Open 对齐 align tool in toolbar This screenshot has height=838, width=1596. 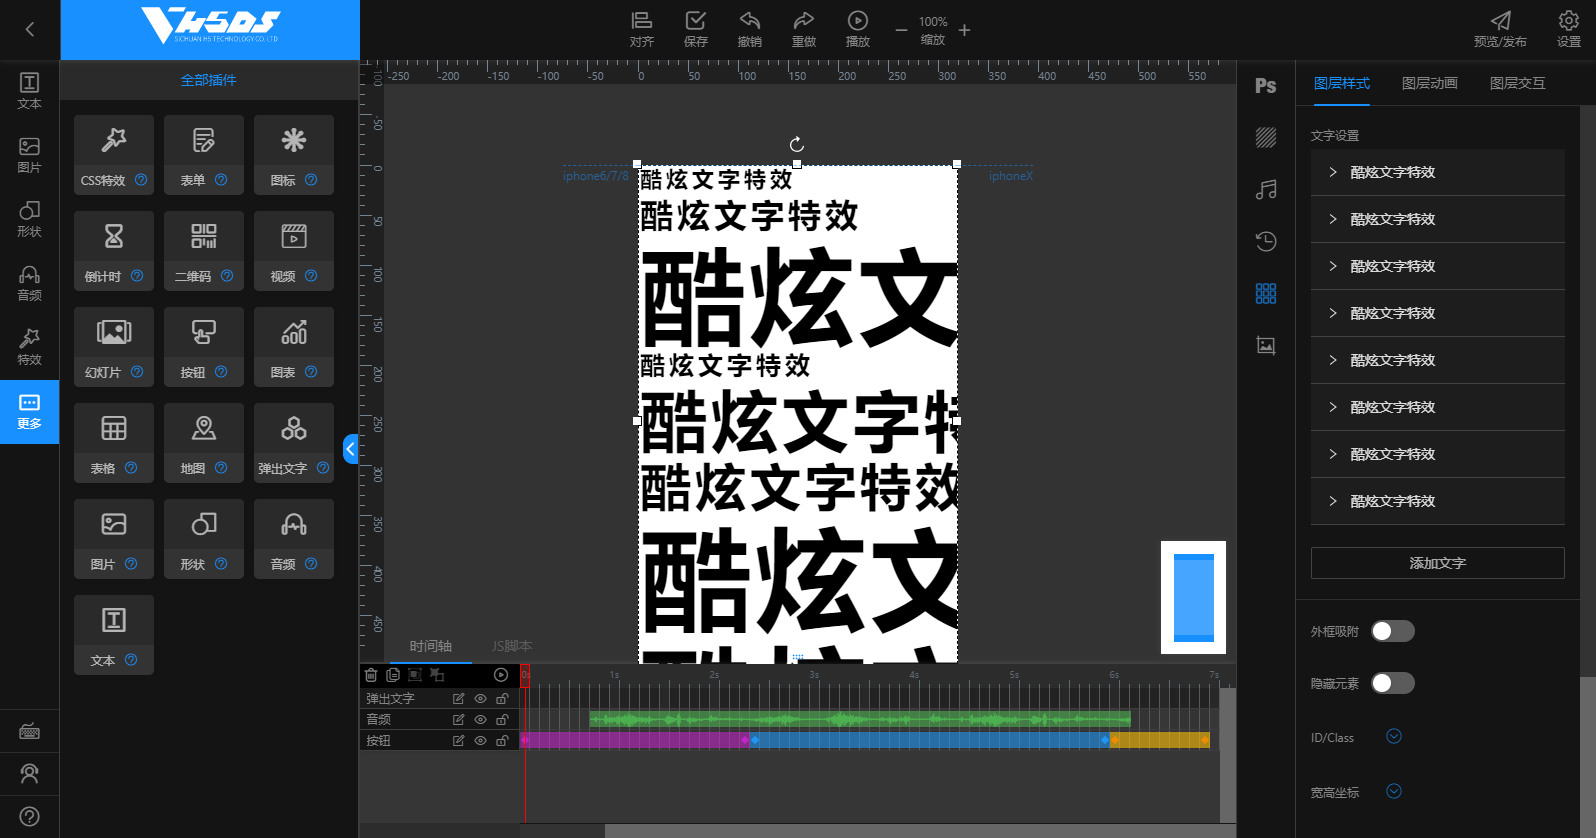coord(642,30)
